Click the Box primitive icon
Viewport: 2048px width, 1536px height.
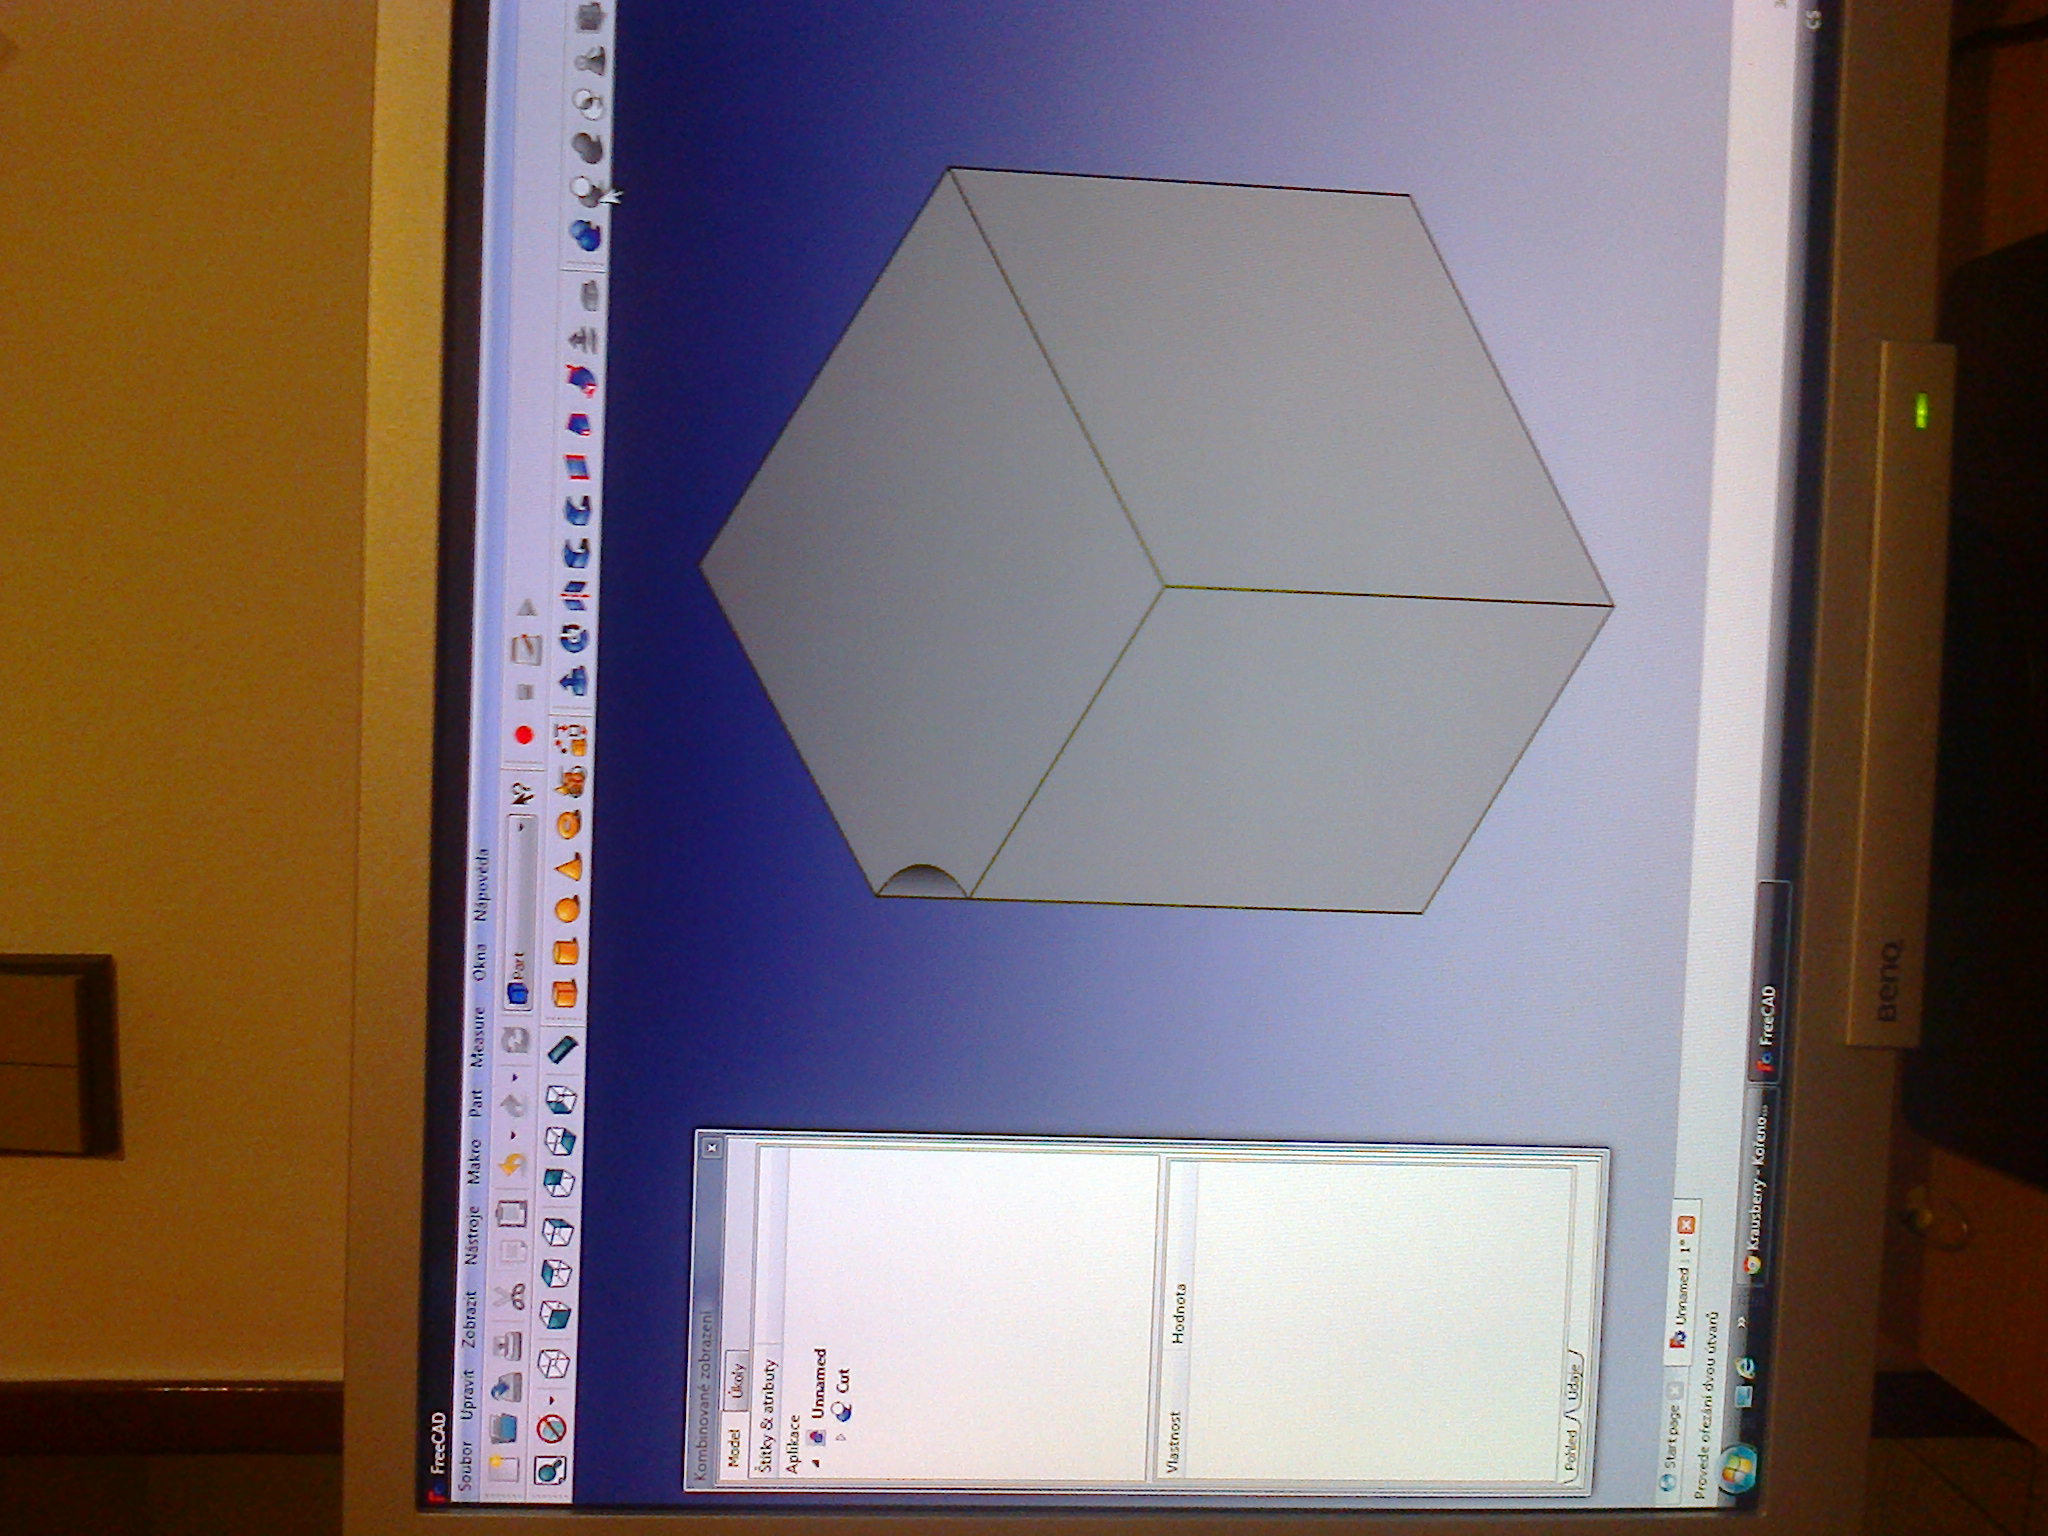(x=566, y=995)
